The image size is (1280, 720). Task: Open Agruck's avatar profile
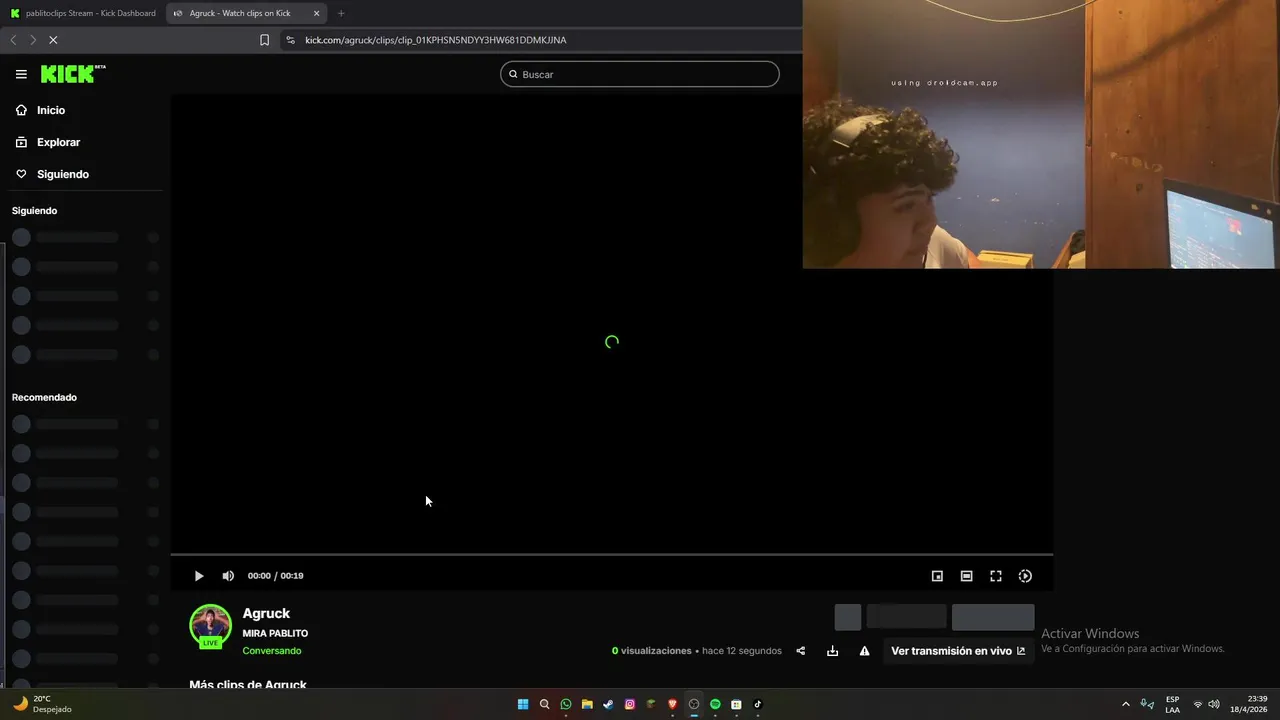[x=210, y=626]
